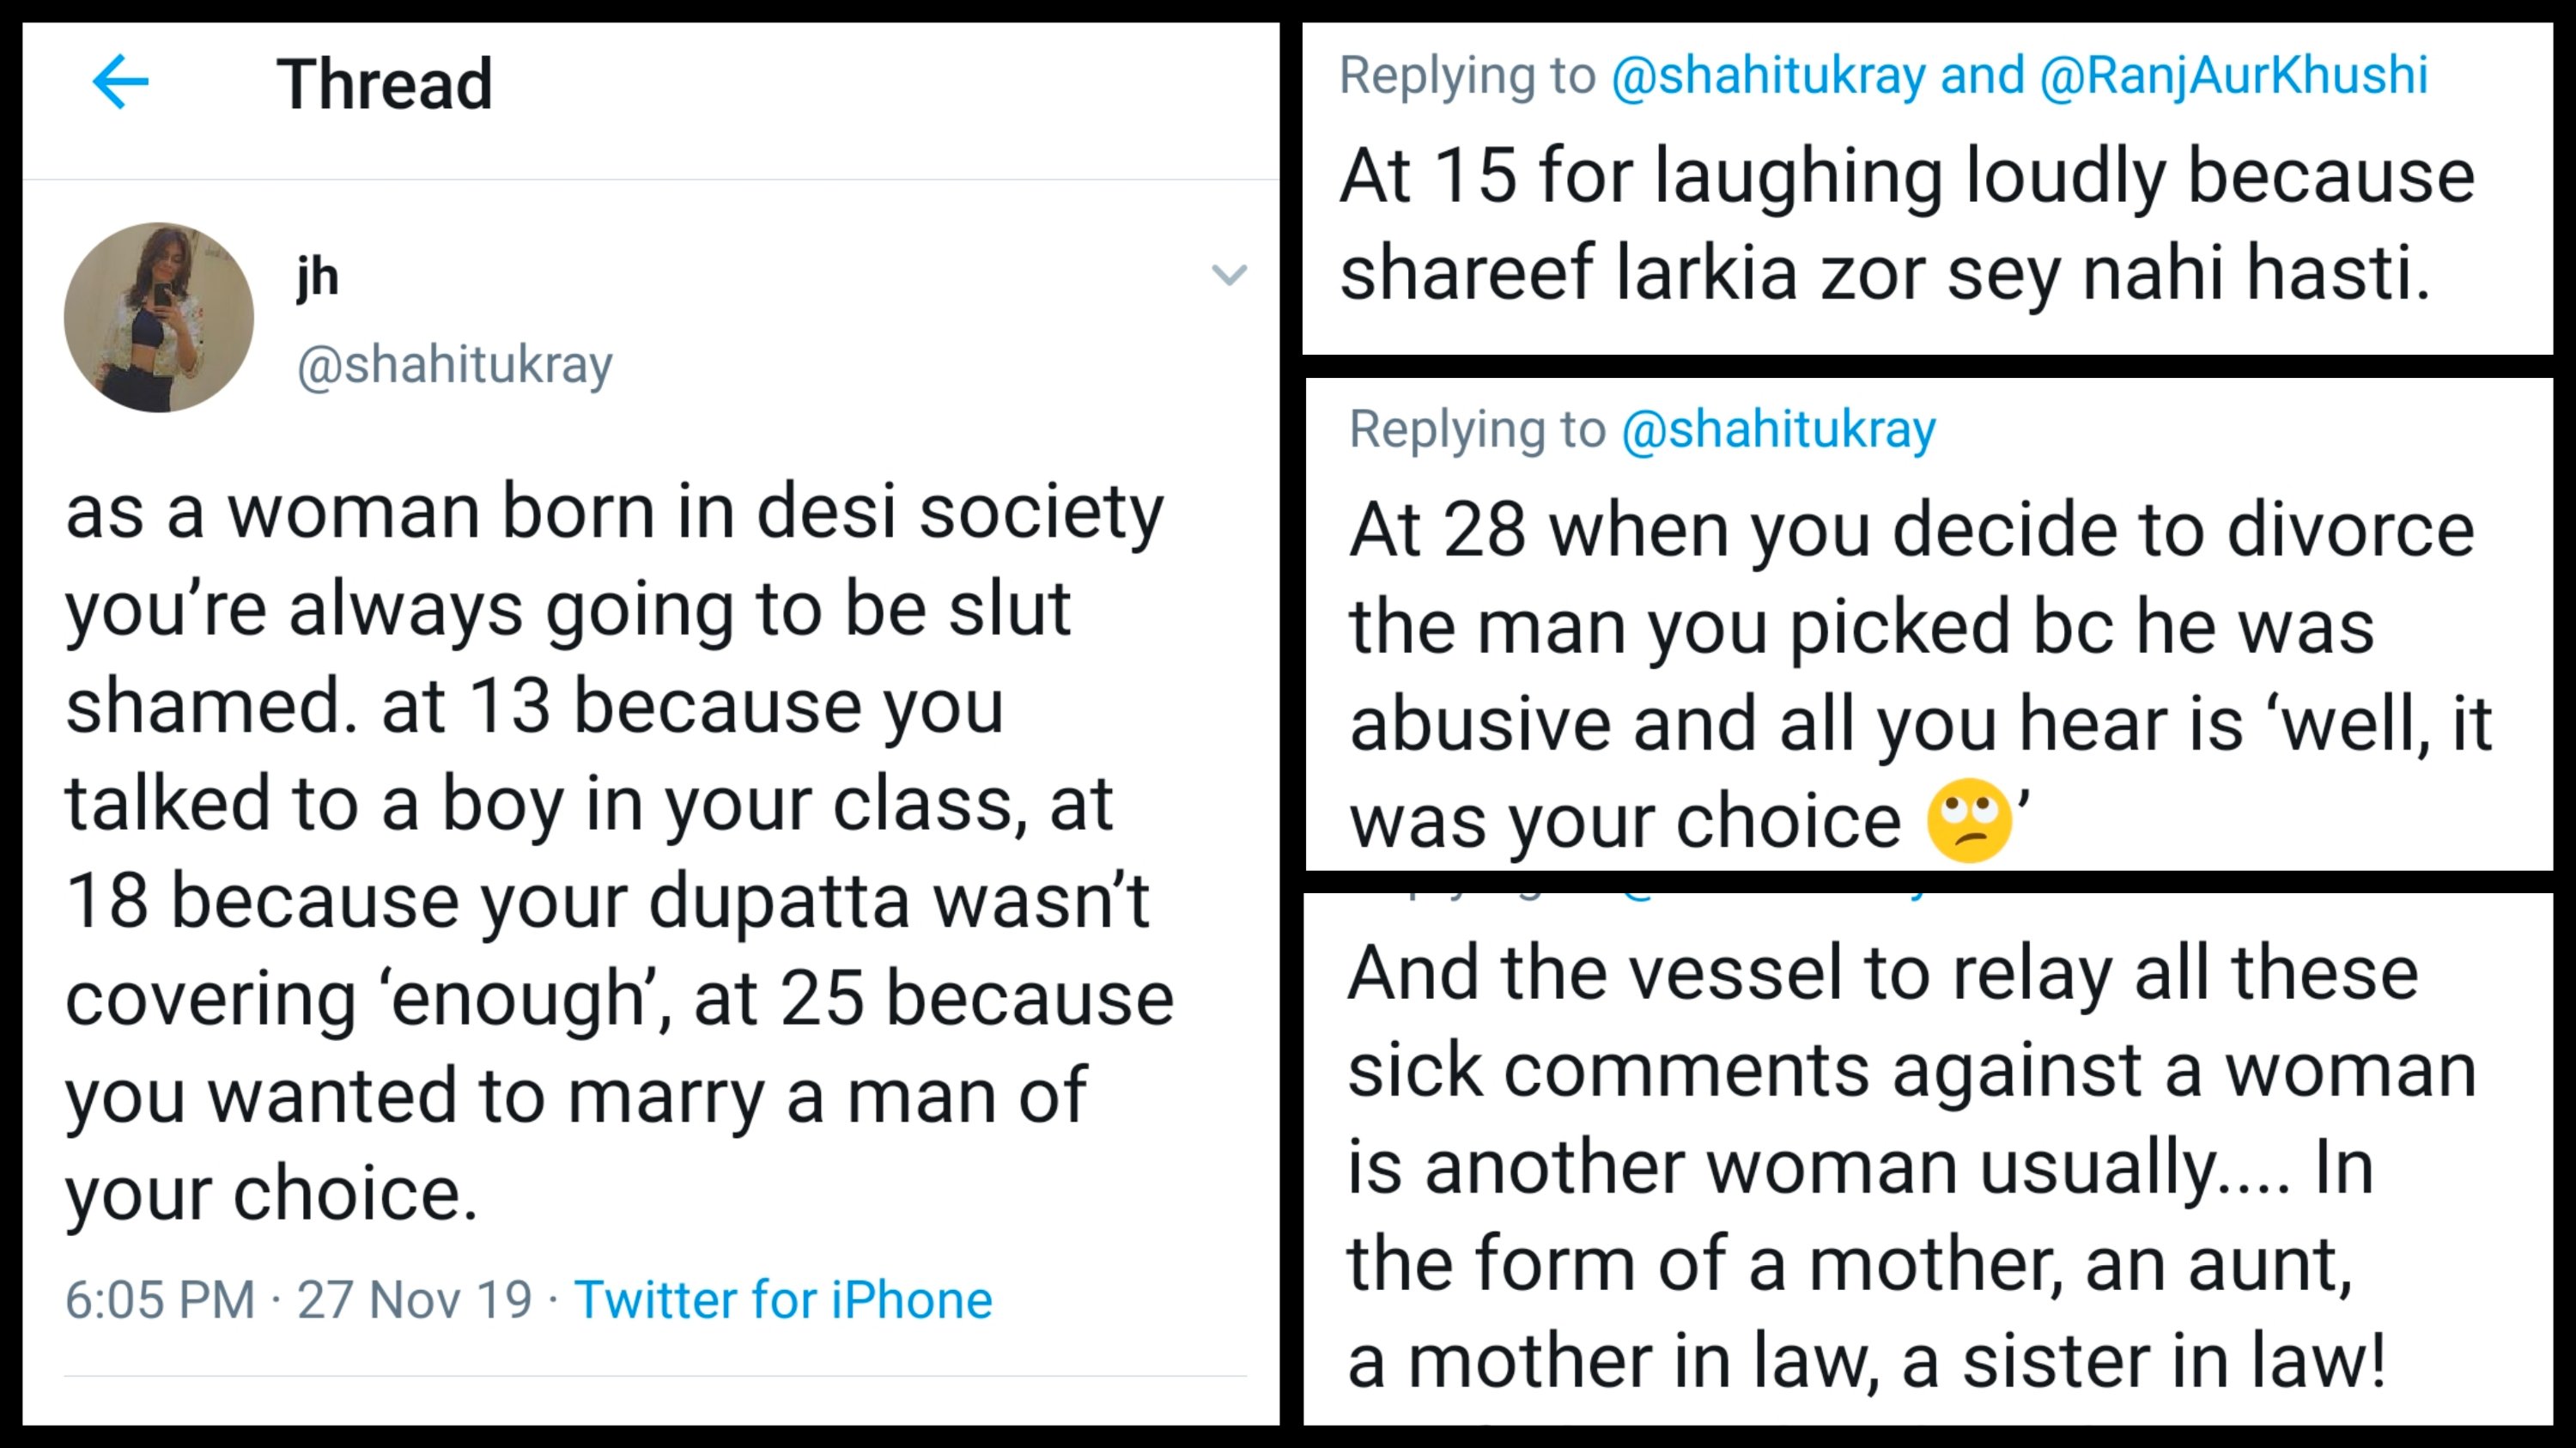Open the 'And the vessel to relay' reply

pyautogui.click(x=1910, y=1166)
